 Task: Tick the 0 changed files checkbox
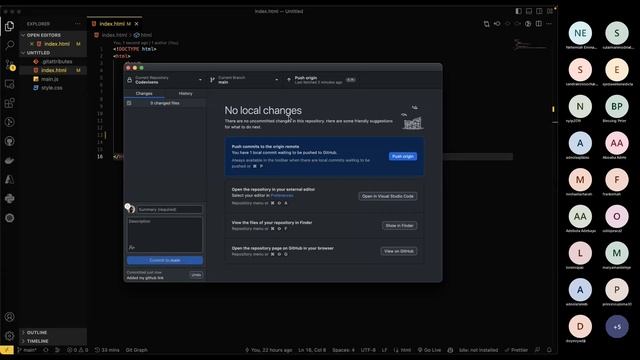point(129,103)
